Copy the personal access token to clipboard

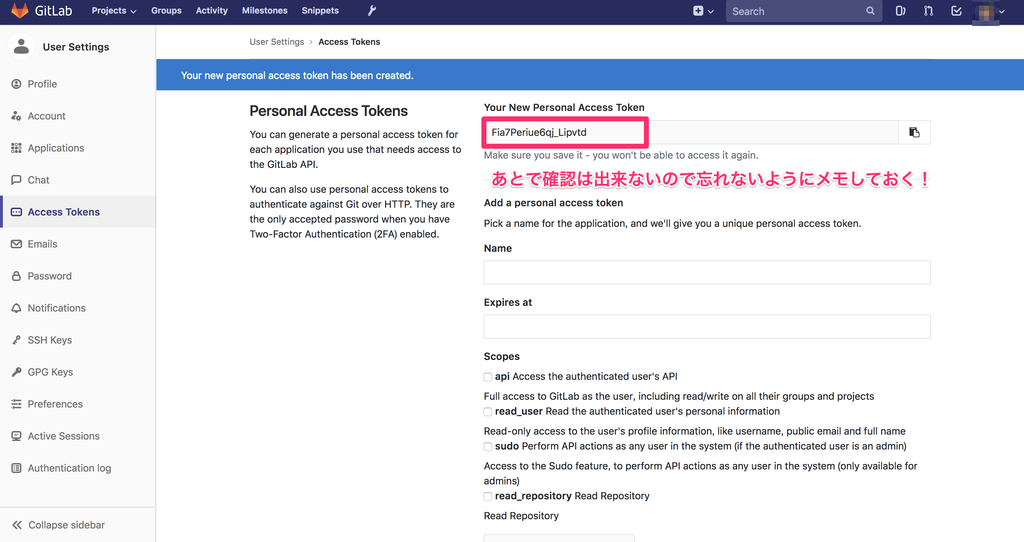914,132
